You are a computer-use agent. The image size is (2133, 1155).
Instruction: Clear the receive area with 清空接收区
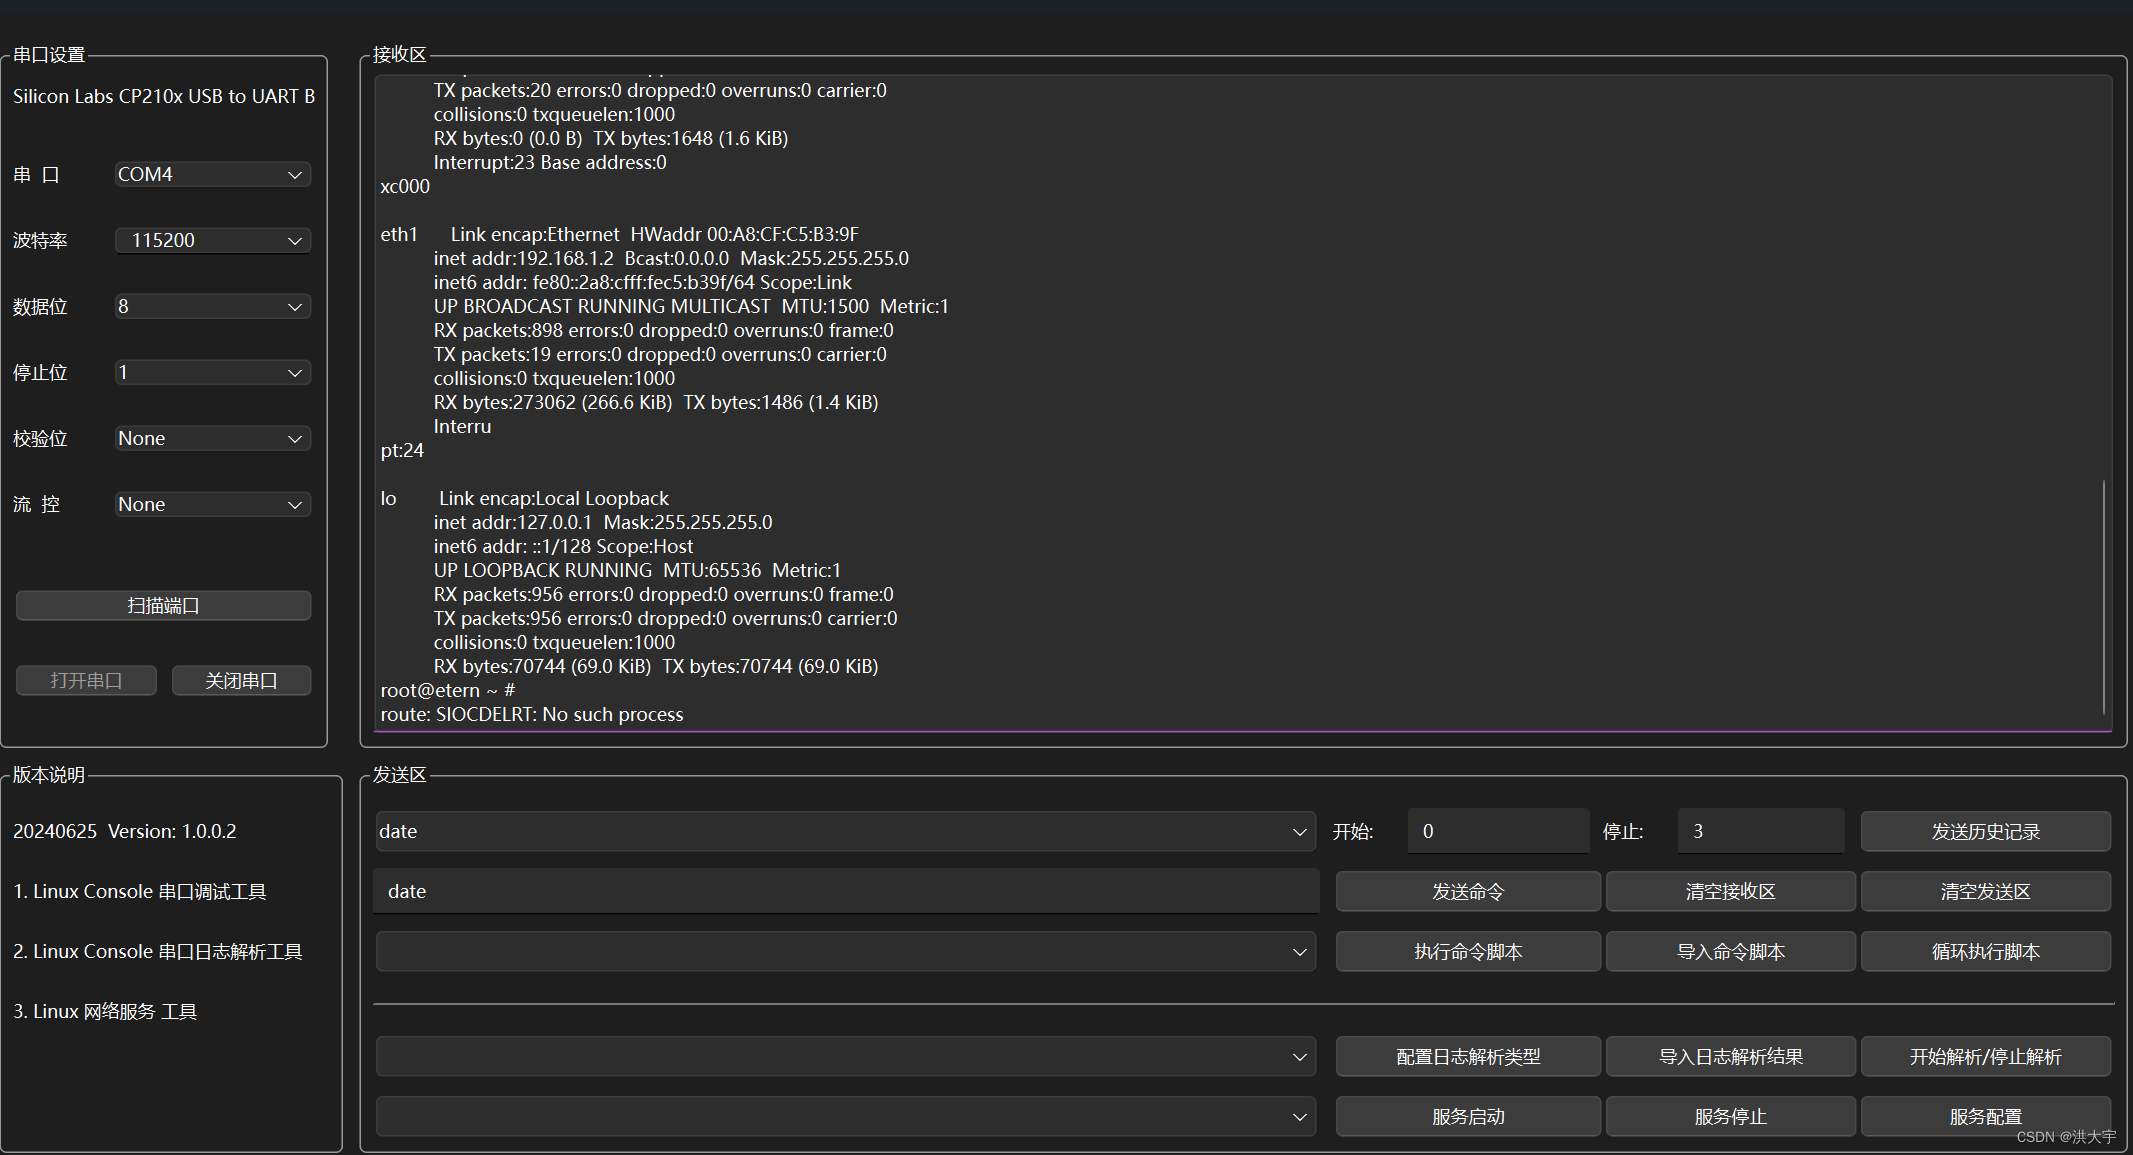click(1730, 891)
